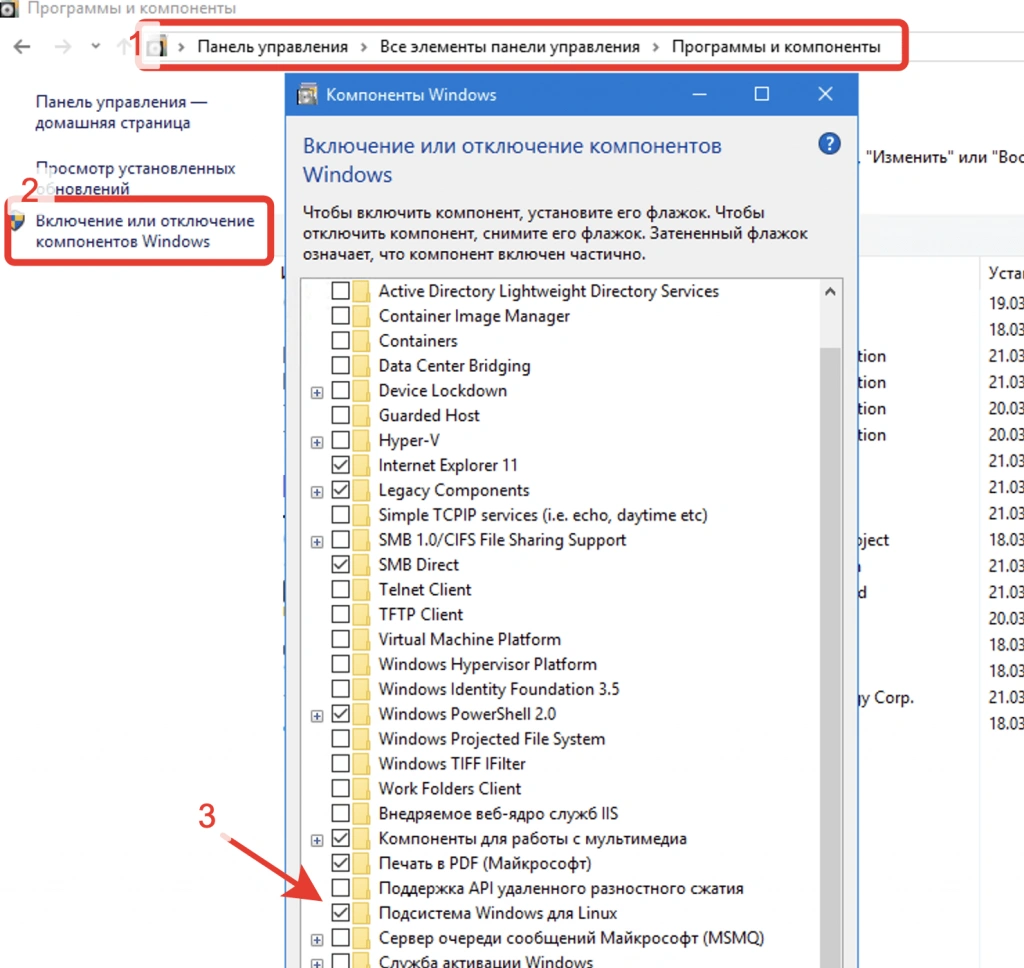Enable Active Directory Lightweight Directory Services checkbox
This screenshot has height=968, width=1024.
tap(340, 291)
